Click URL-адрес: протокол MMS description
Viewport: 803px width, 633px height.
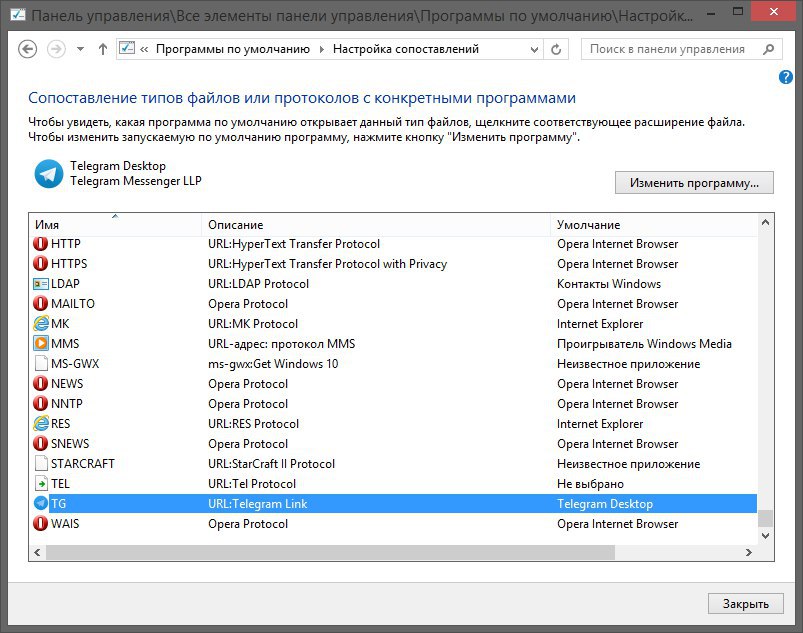[281, 344]
